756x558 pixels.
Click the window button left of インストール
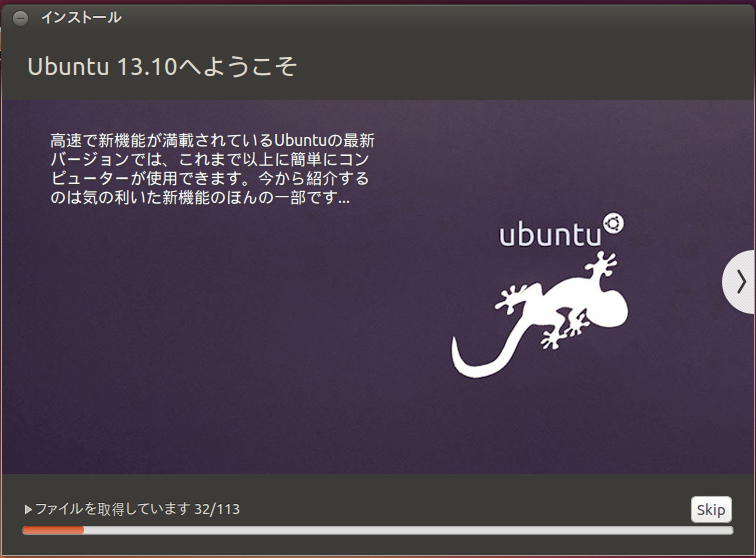coord(20,18)
